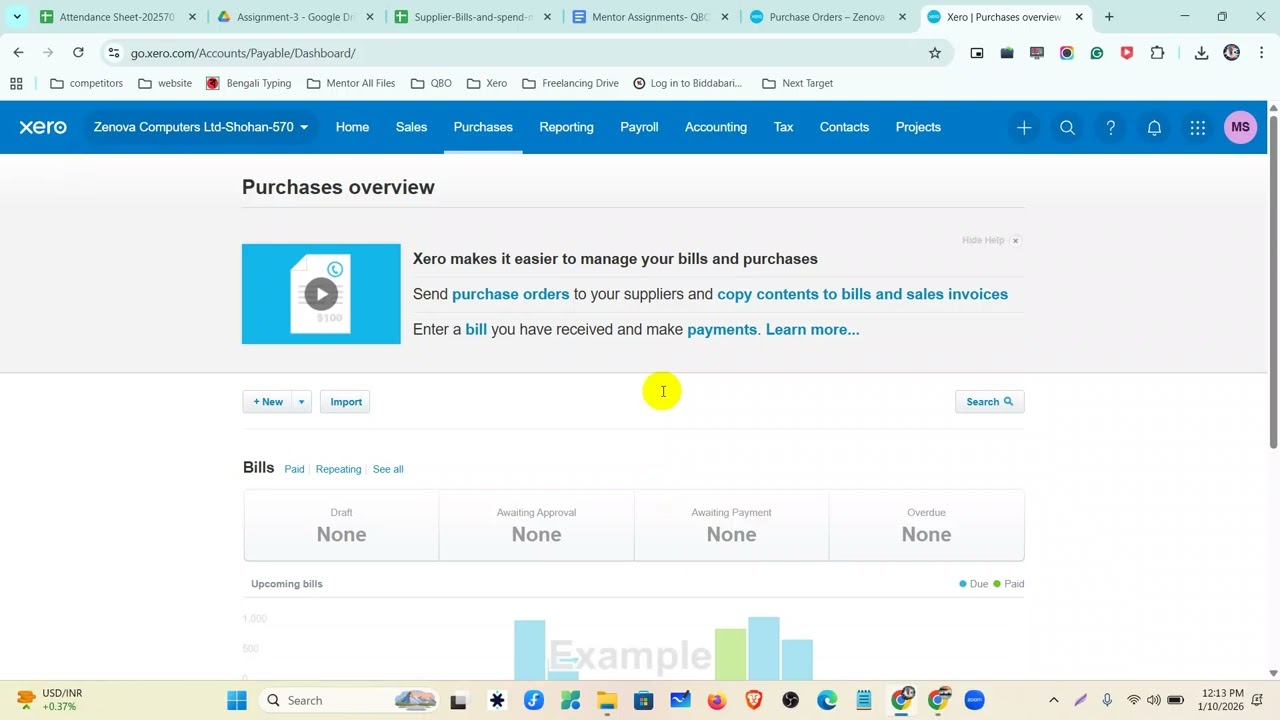This screenshot has width=1280, height=720.
Task: Close the Xero Purchases overview tab
Action: click(x=1079, y=17)
